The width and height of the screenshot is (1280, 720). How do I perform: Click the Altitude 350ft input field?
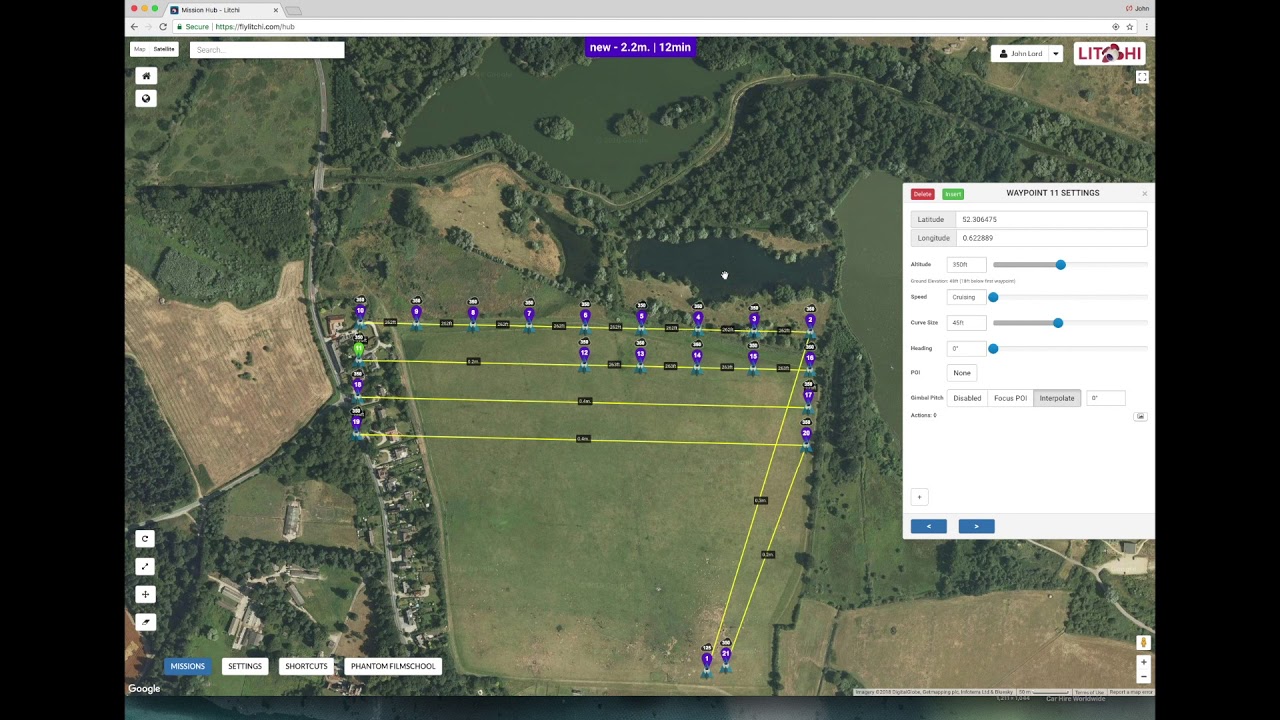click(966, 265)
